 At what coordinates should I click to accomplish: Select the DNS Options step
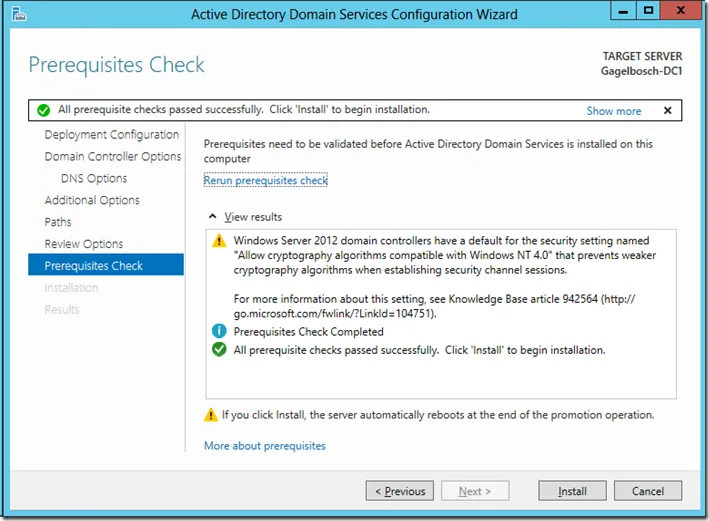tap(94, 179)
